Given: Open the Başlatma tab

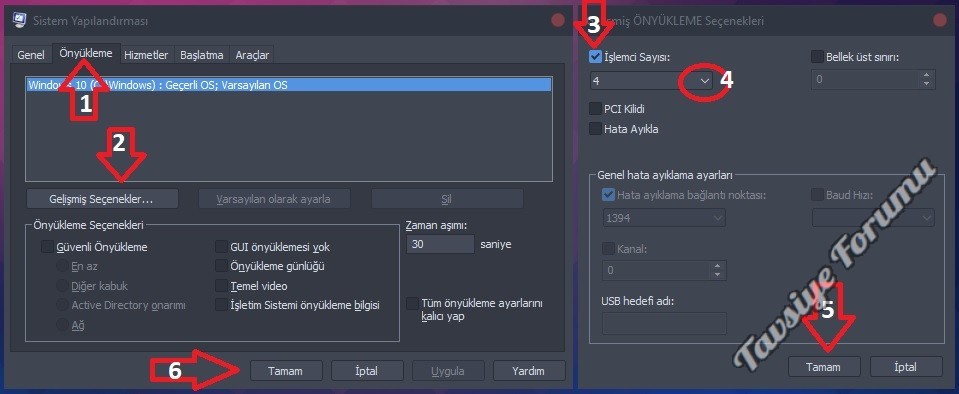Looking at the screenshot, I should pos(201,55).
